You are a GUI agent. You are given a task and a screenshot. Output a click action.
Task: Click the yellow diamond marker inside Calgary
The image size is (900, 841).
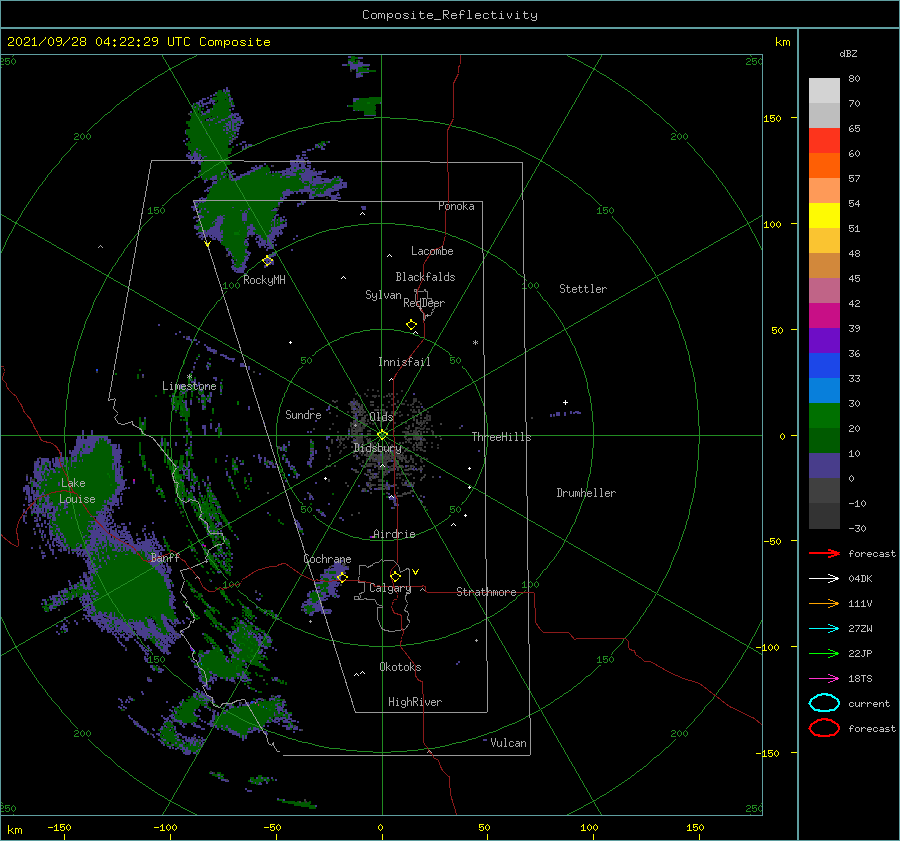click(x=395, y=576)
